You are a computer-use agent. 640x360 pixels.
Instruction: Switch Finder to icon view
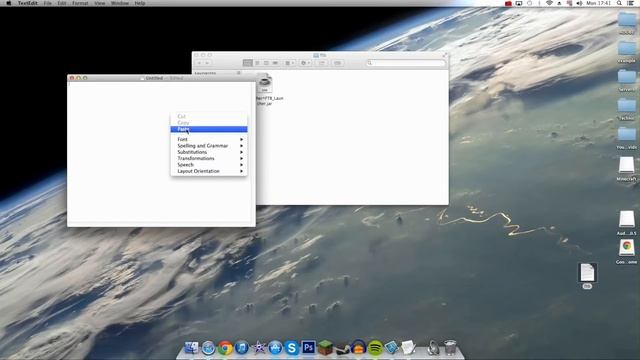(x=248, y=63)
